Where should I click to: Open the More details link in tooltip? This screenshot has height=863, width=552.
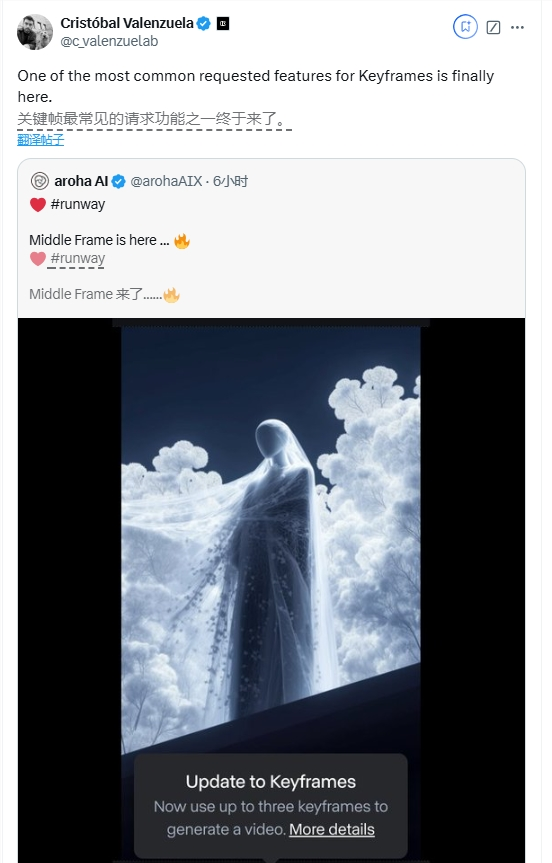[x=332, y=829]
